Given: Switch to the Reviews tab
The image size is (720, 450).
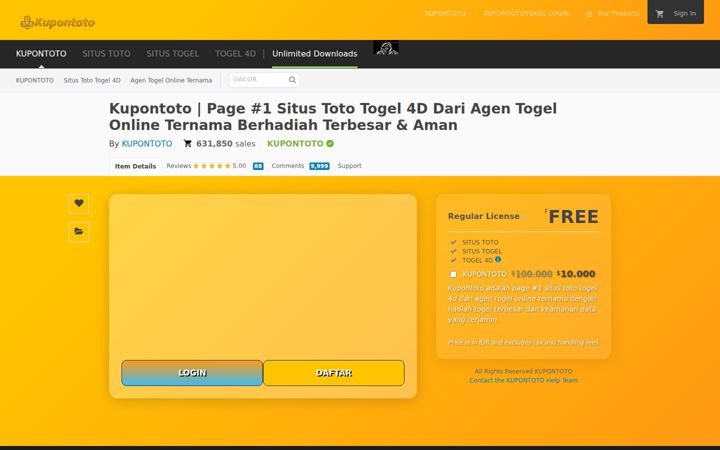Looking at the screenshot, I should coord(179,166).
